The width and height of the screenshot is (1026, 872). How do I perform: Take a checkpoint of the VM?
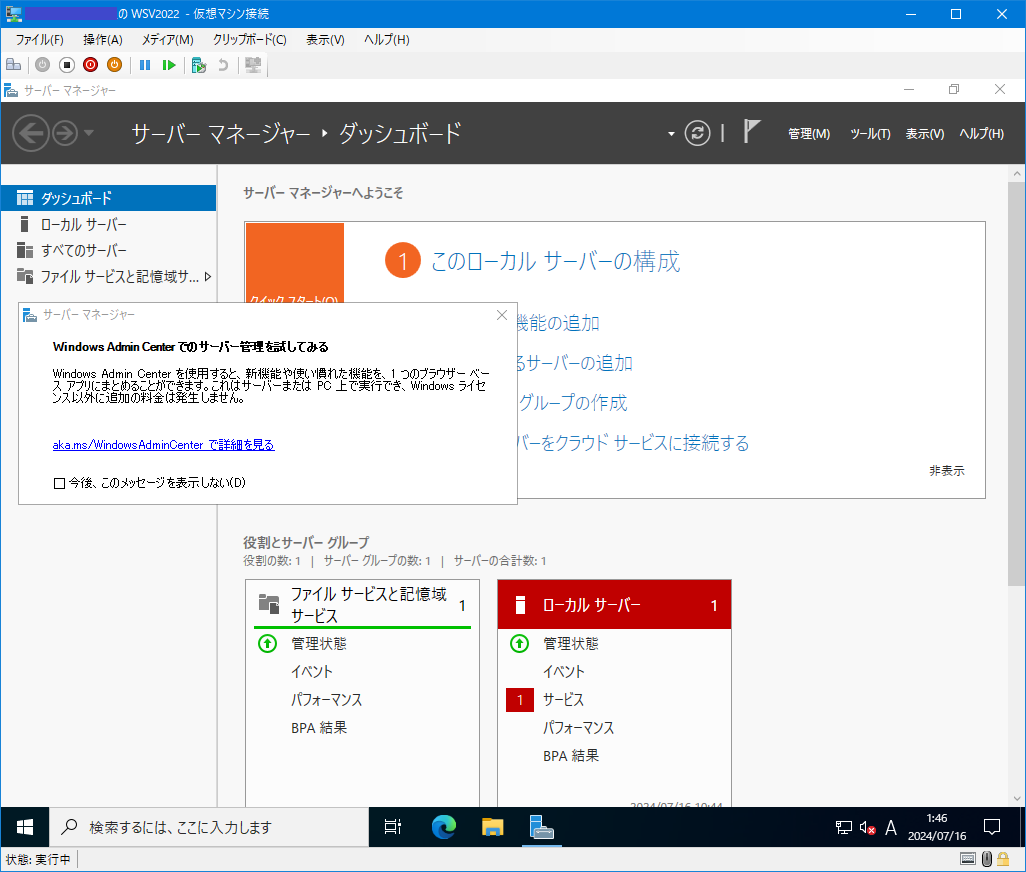(x=197, y=65)
